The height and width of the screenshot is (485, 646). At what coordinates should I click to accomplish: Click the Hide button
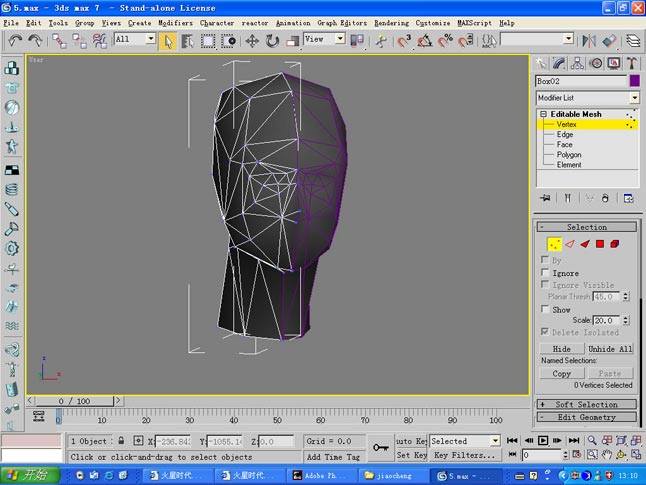tap(562, 349)
